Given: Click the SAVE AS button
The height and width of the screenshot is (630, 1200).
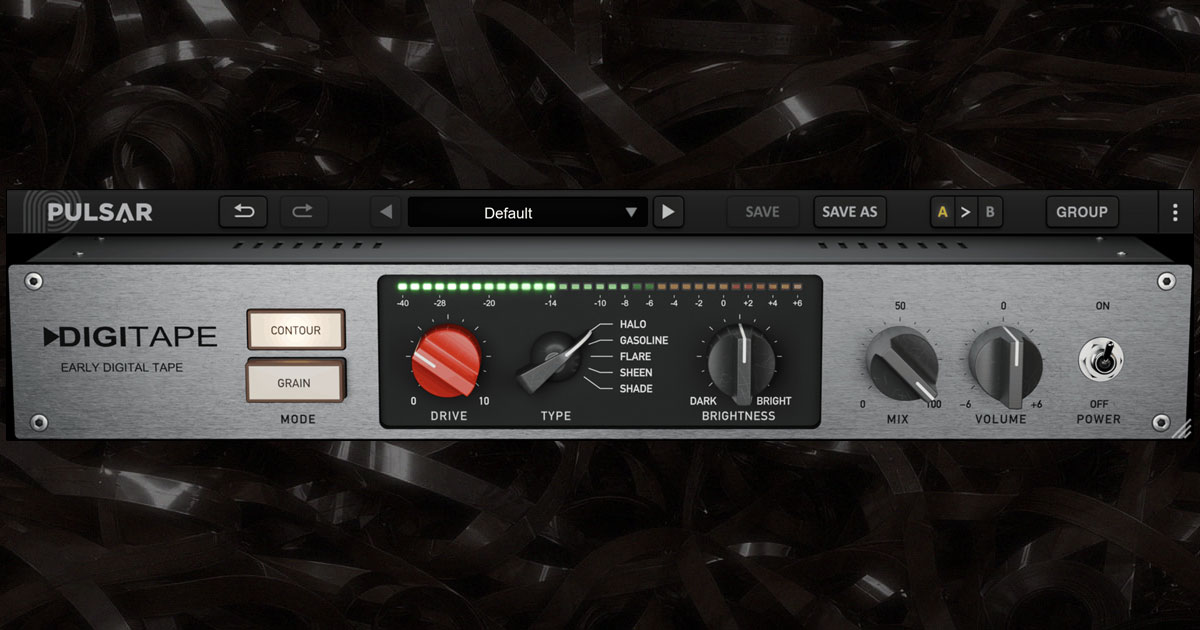Looking at the screenshot, I should tap(849, 212).
